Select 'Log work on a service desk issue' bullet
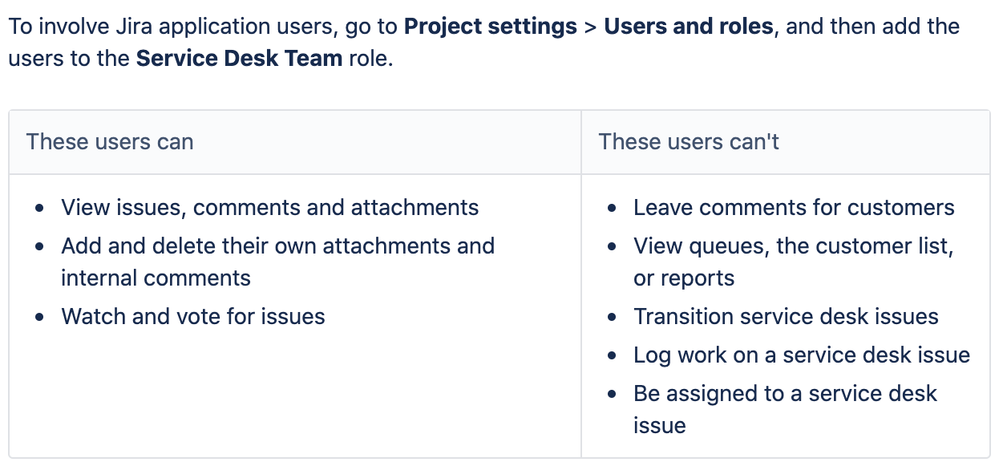The width and height of the screenshot is (999, 467). 801,355
